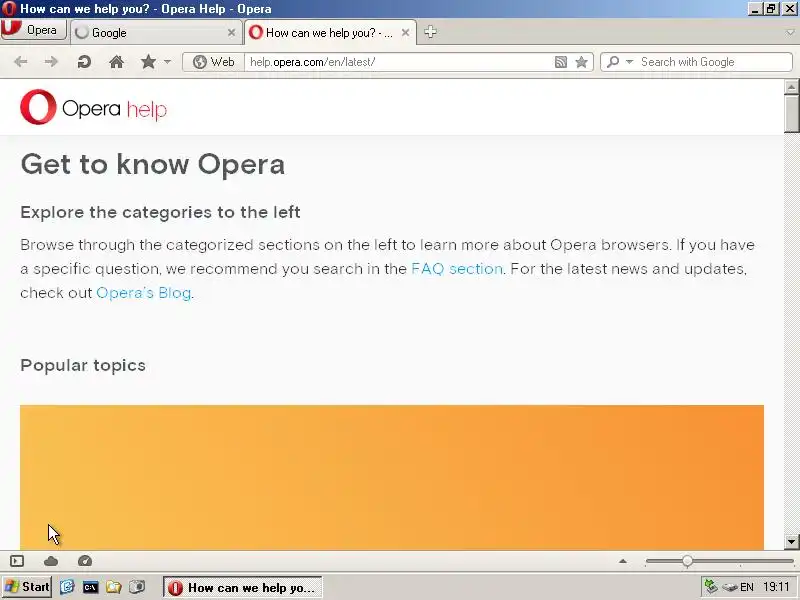Switch to the Google tab

coord(155,33)
